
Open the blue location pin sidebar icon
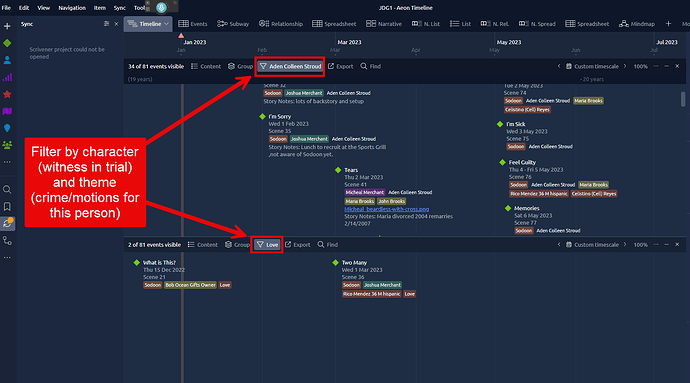tap(7, 128)
